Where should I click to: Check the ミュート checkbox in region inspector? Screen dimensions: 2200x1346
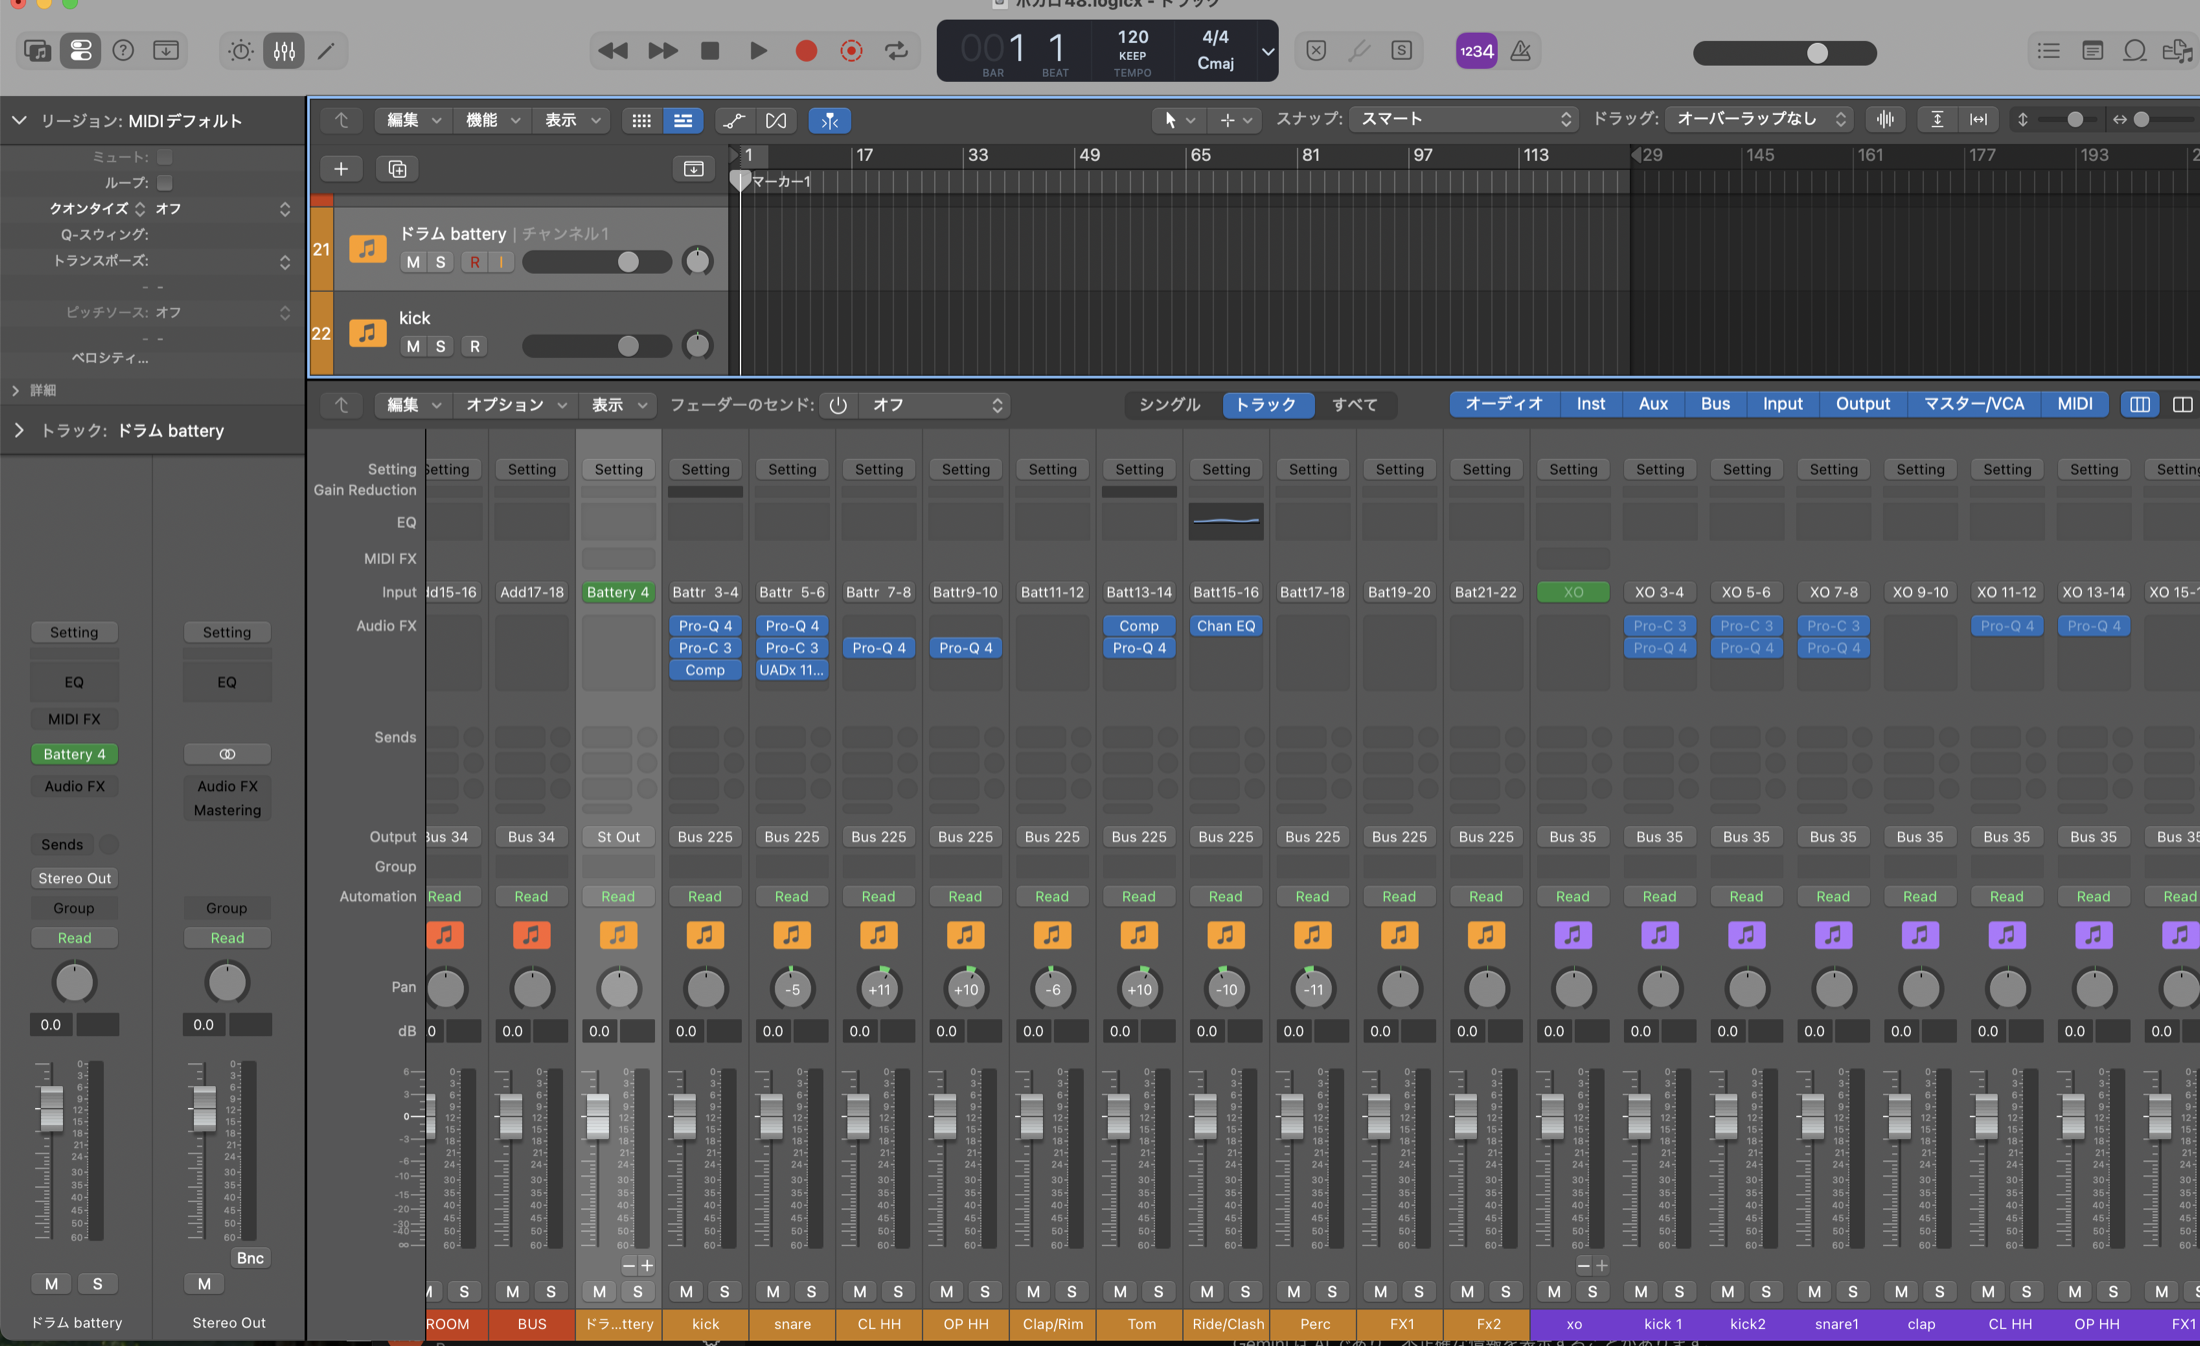pyautogui.click(x=165, y=157)
